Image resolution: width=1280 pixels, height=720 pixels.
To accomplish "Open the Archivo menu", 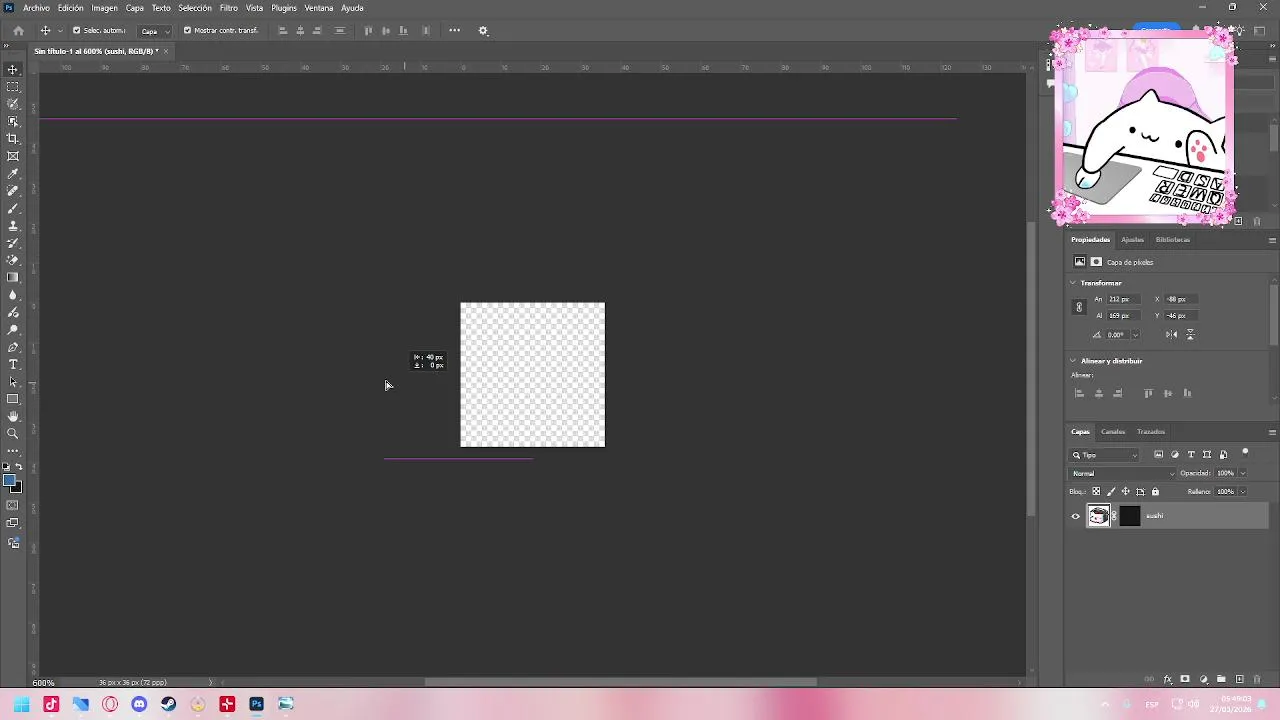I will click(36, 8).
